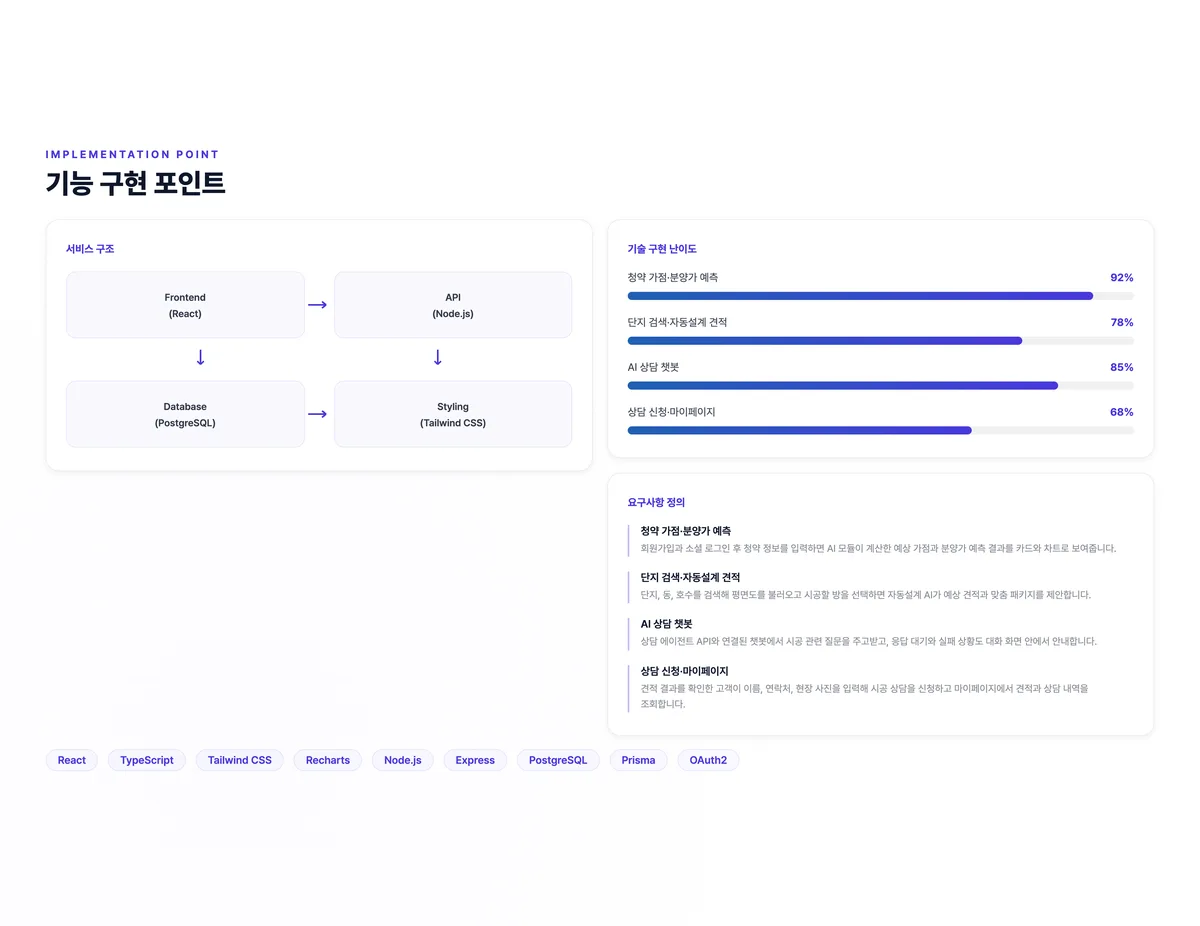Click the Node.js tag chip
Image resolution: width=1200 pixels, height=926 pixels.
coord(403,760)
